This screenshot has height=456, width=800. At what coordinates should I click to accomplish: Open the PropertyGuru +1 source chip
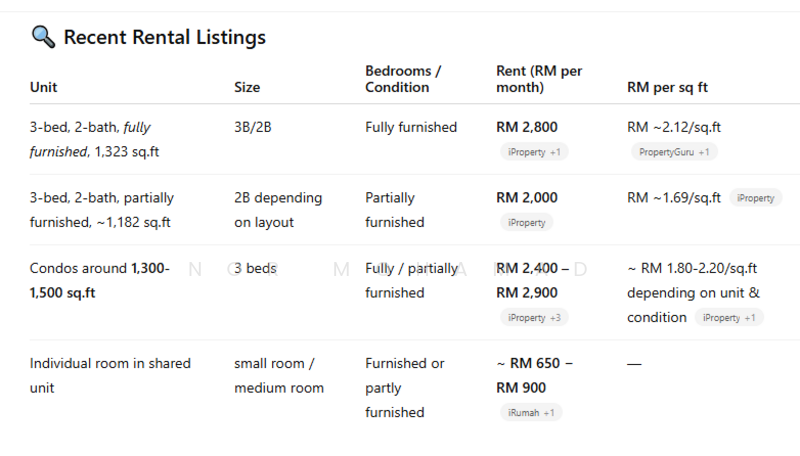click(672, 152)
